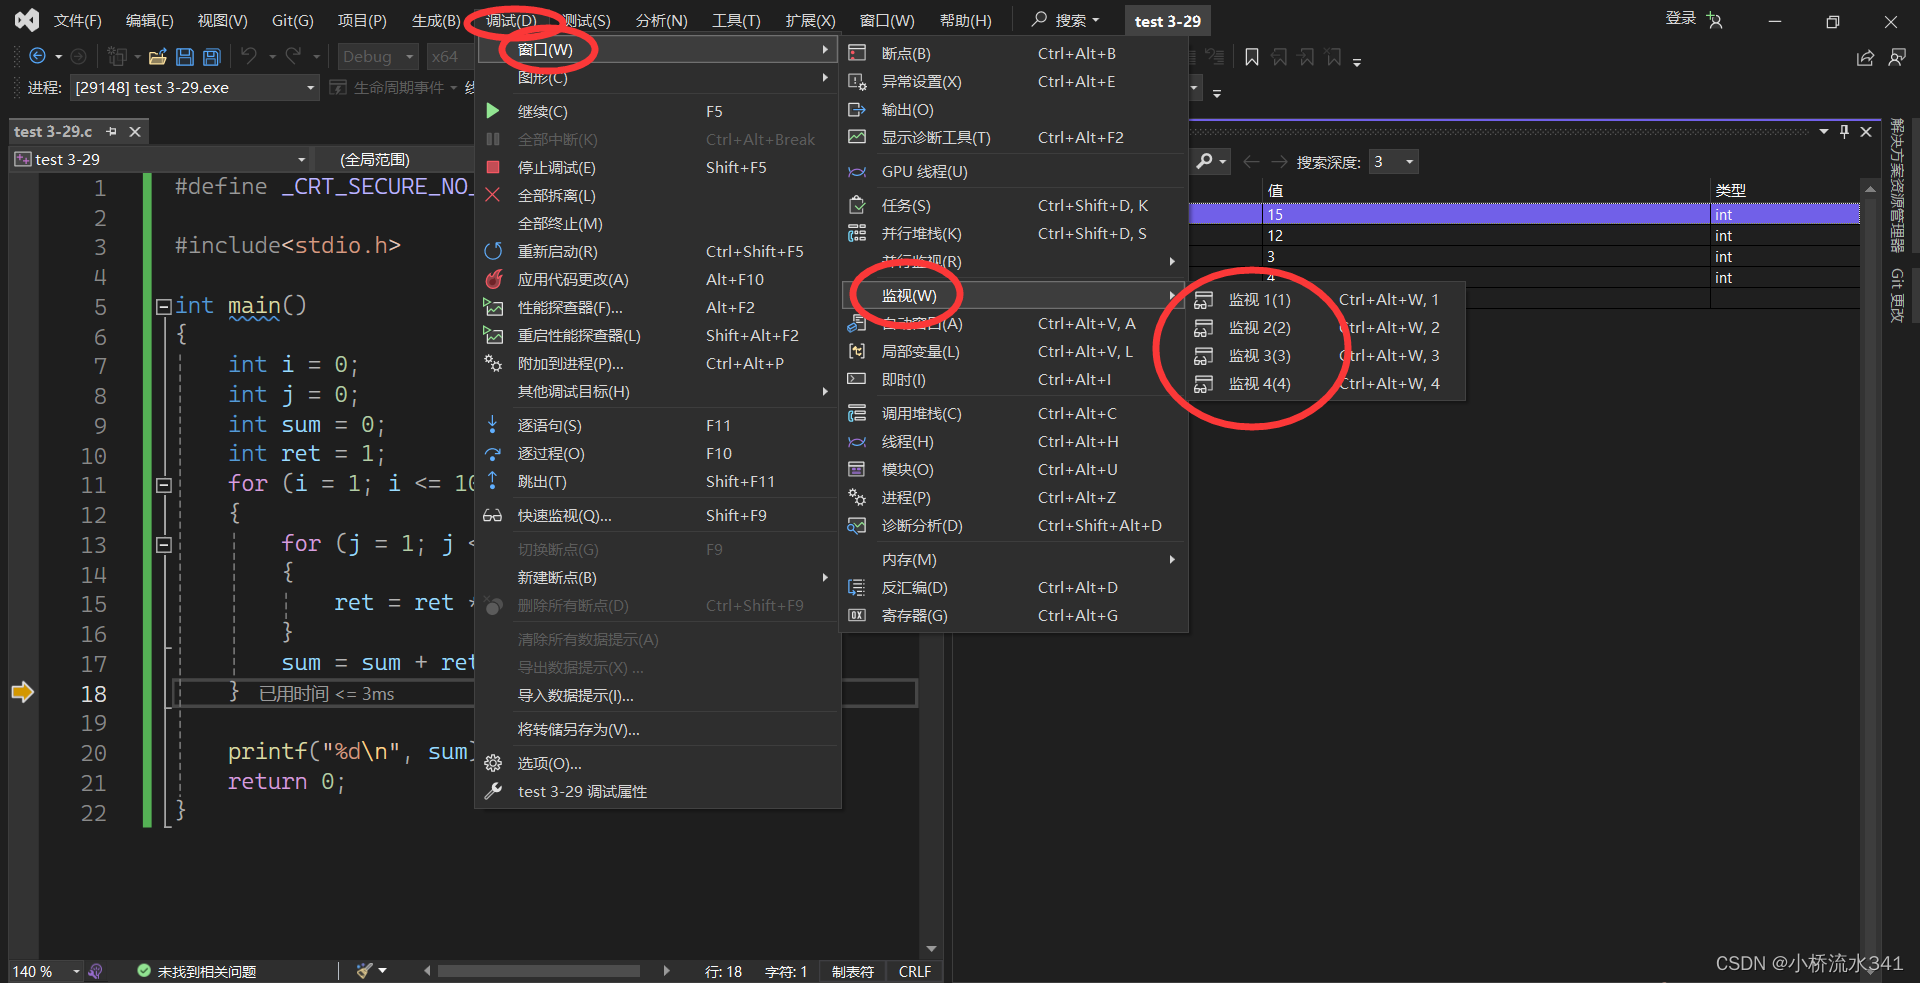
Task: Click the bookmark icon in the toolbar
Action: pyautogui.click(x=1252, y=57)
